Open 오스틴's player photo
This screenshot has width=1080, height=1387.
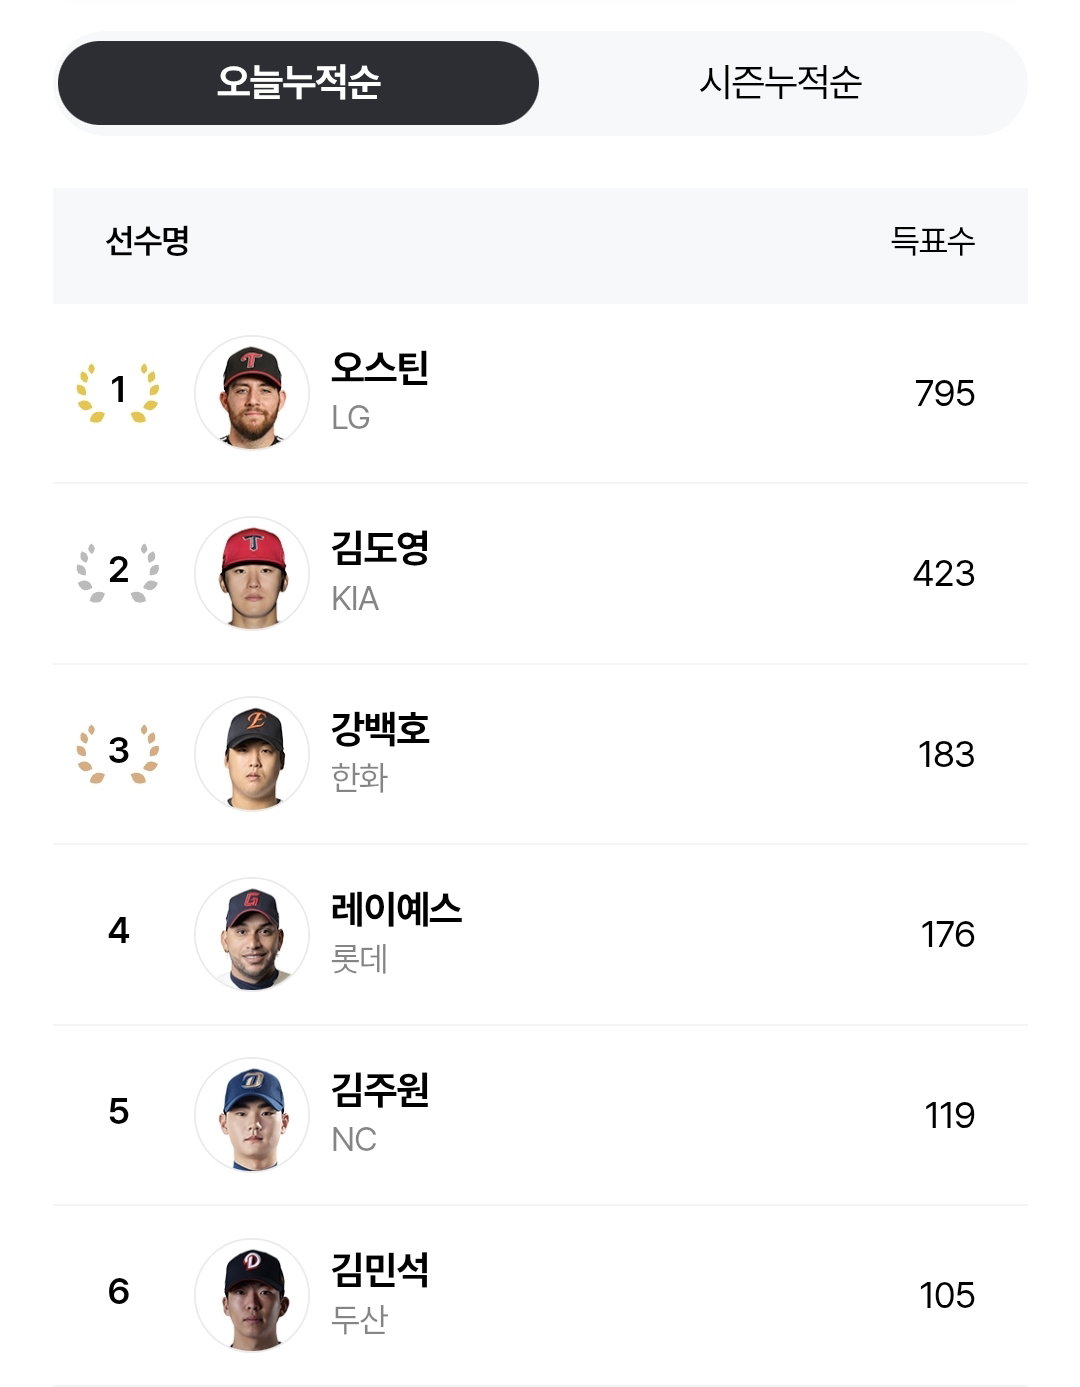click(252, 393)
